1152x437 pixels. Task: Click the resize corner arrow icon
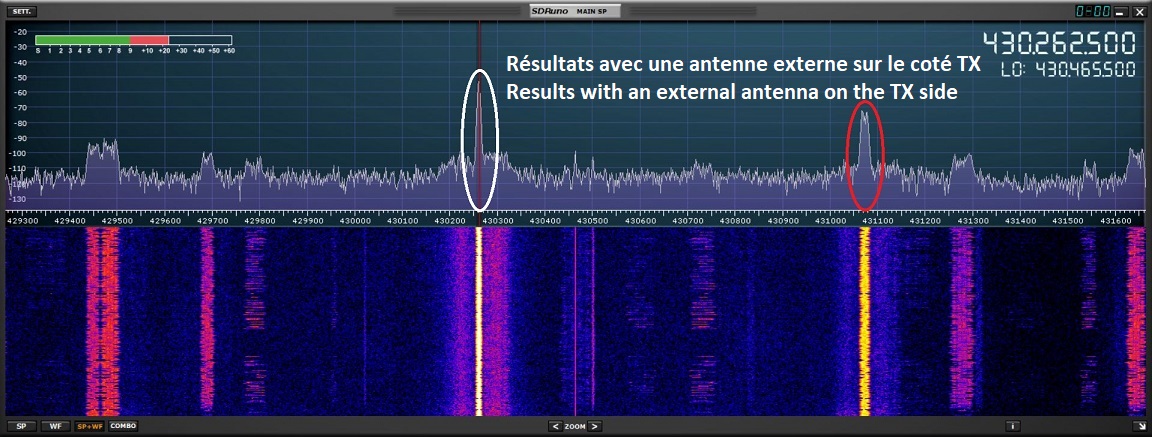click(x=1139, y=426)
